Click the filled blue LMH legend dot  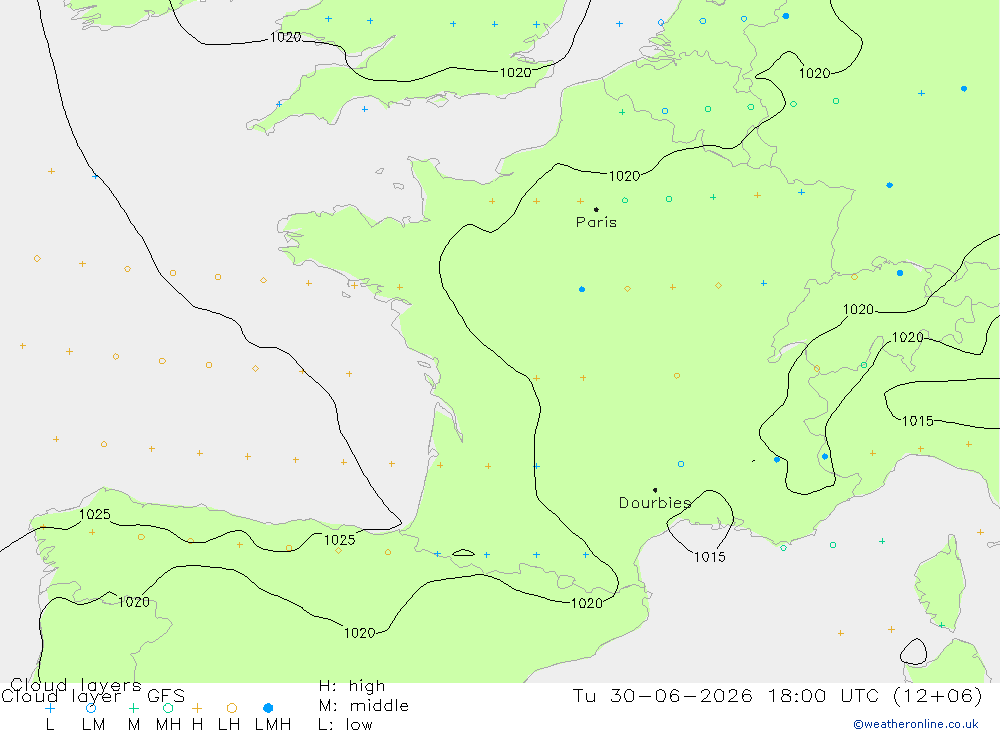(268, 708)
